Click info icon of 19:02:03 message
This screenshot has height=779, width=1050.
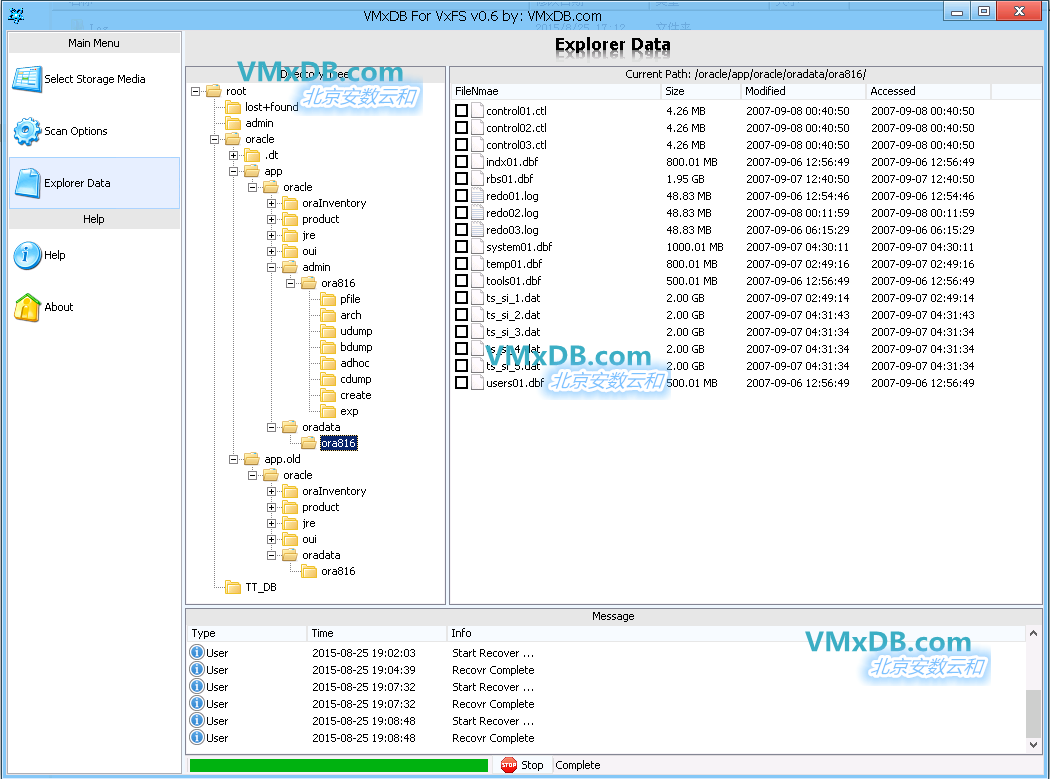click(197, 652)
